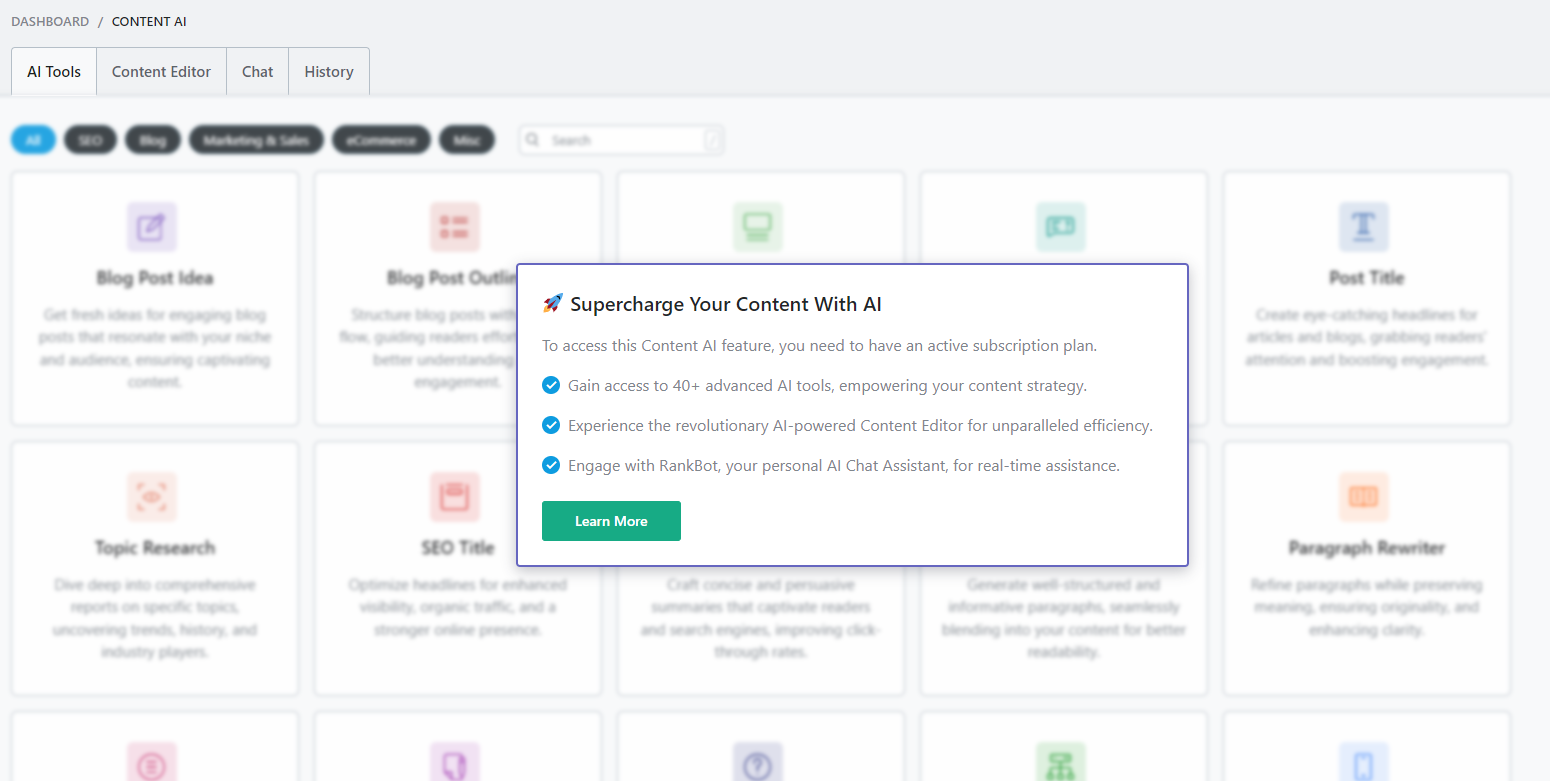Select the All filter pill

point(33,140)
